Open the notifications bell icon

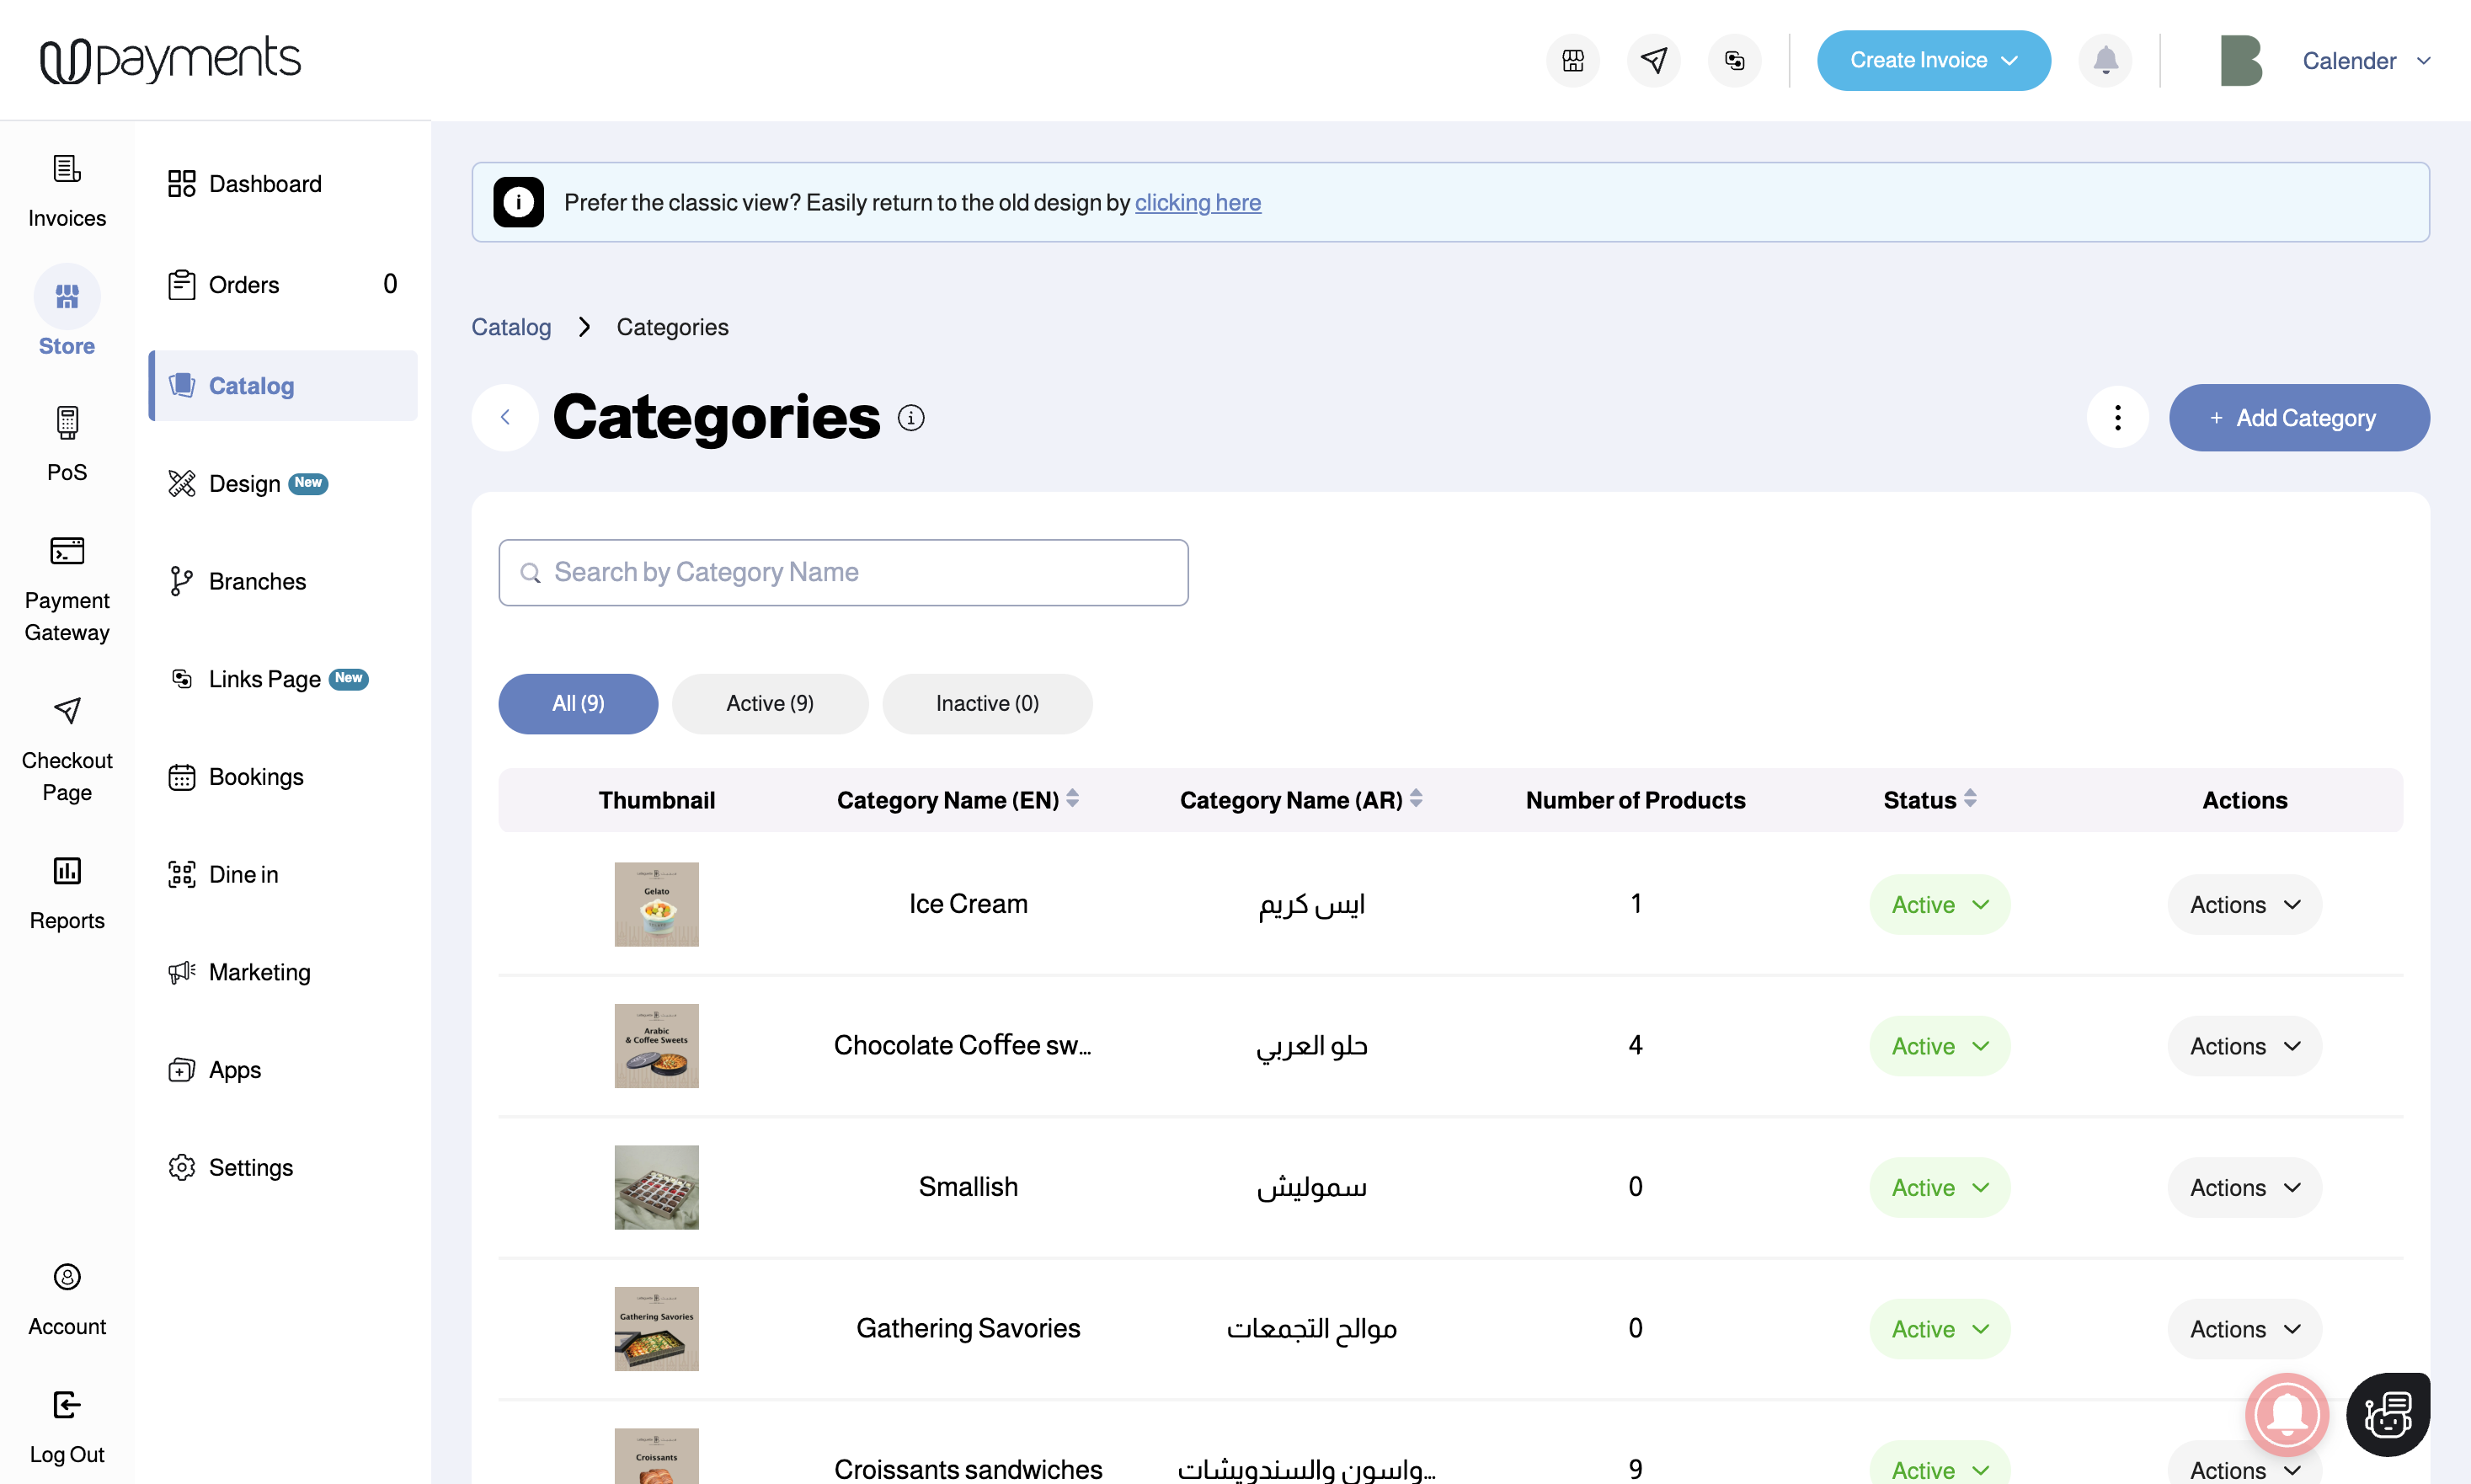click(x=2105, y=60)
